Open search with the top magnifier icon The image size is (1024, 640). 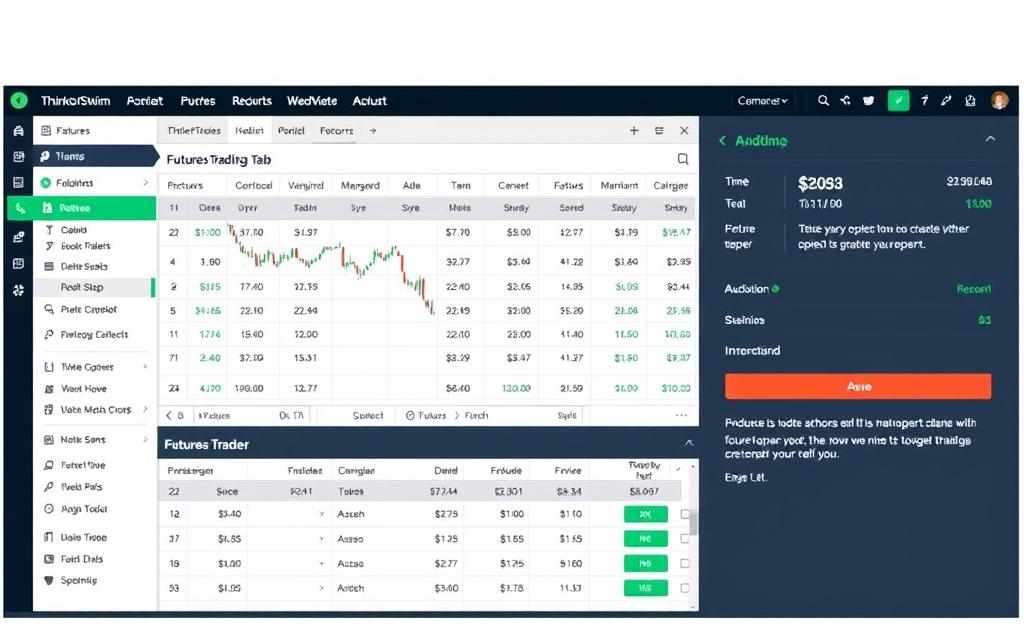pyautogui.click(x=823, y=100)
